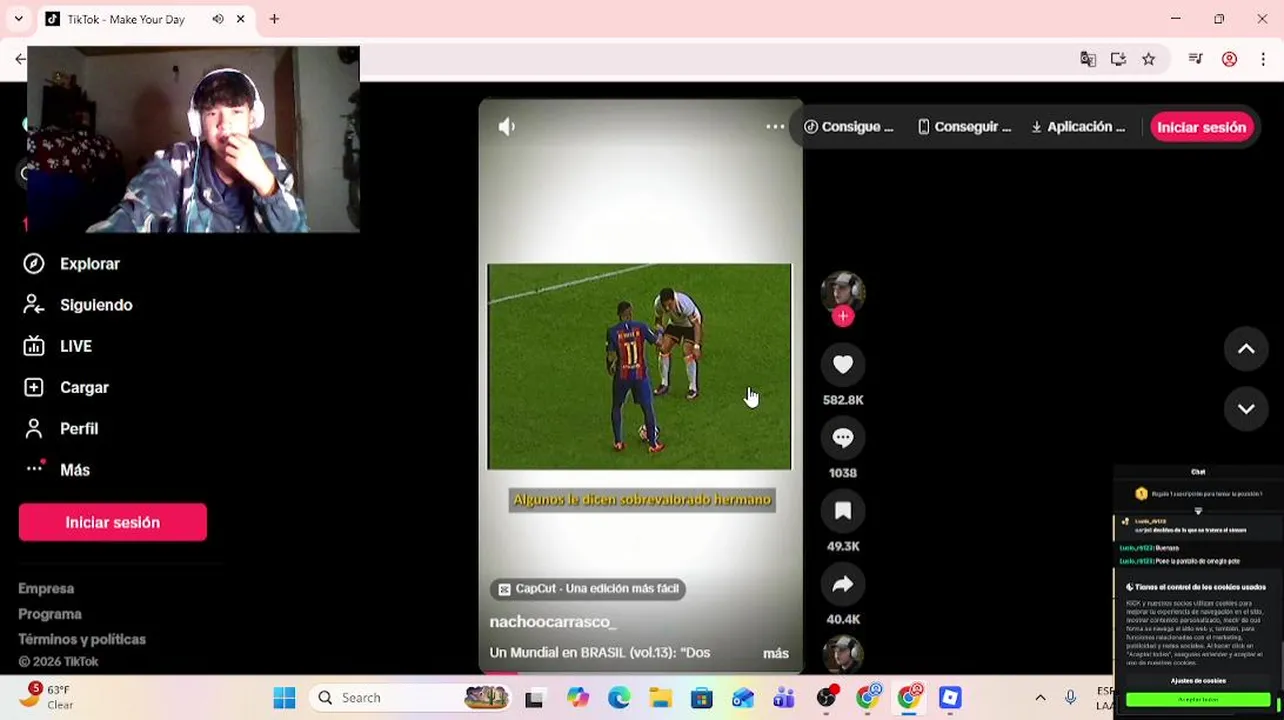Open the Roblox icon on the taskbar
The image size is (1284, 720).
pos(950,698)
